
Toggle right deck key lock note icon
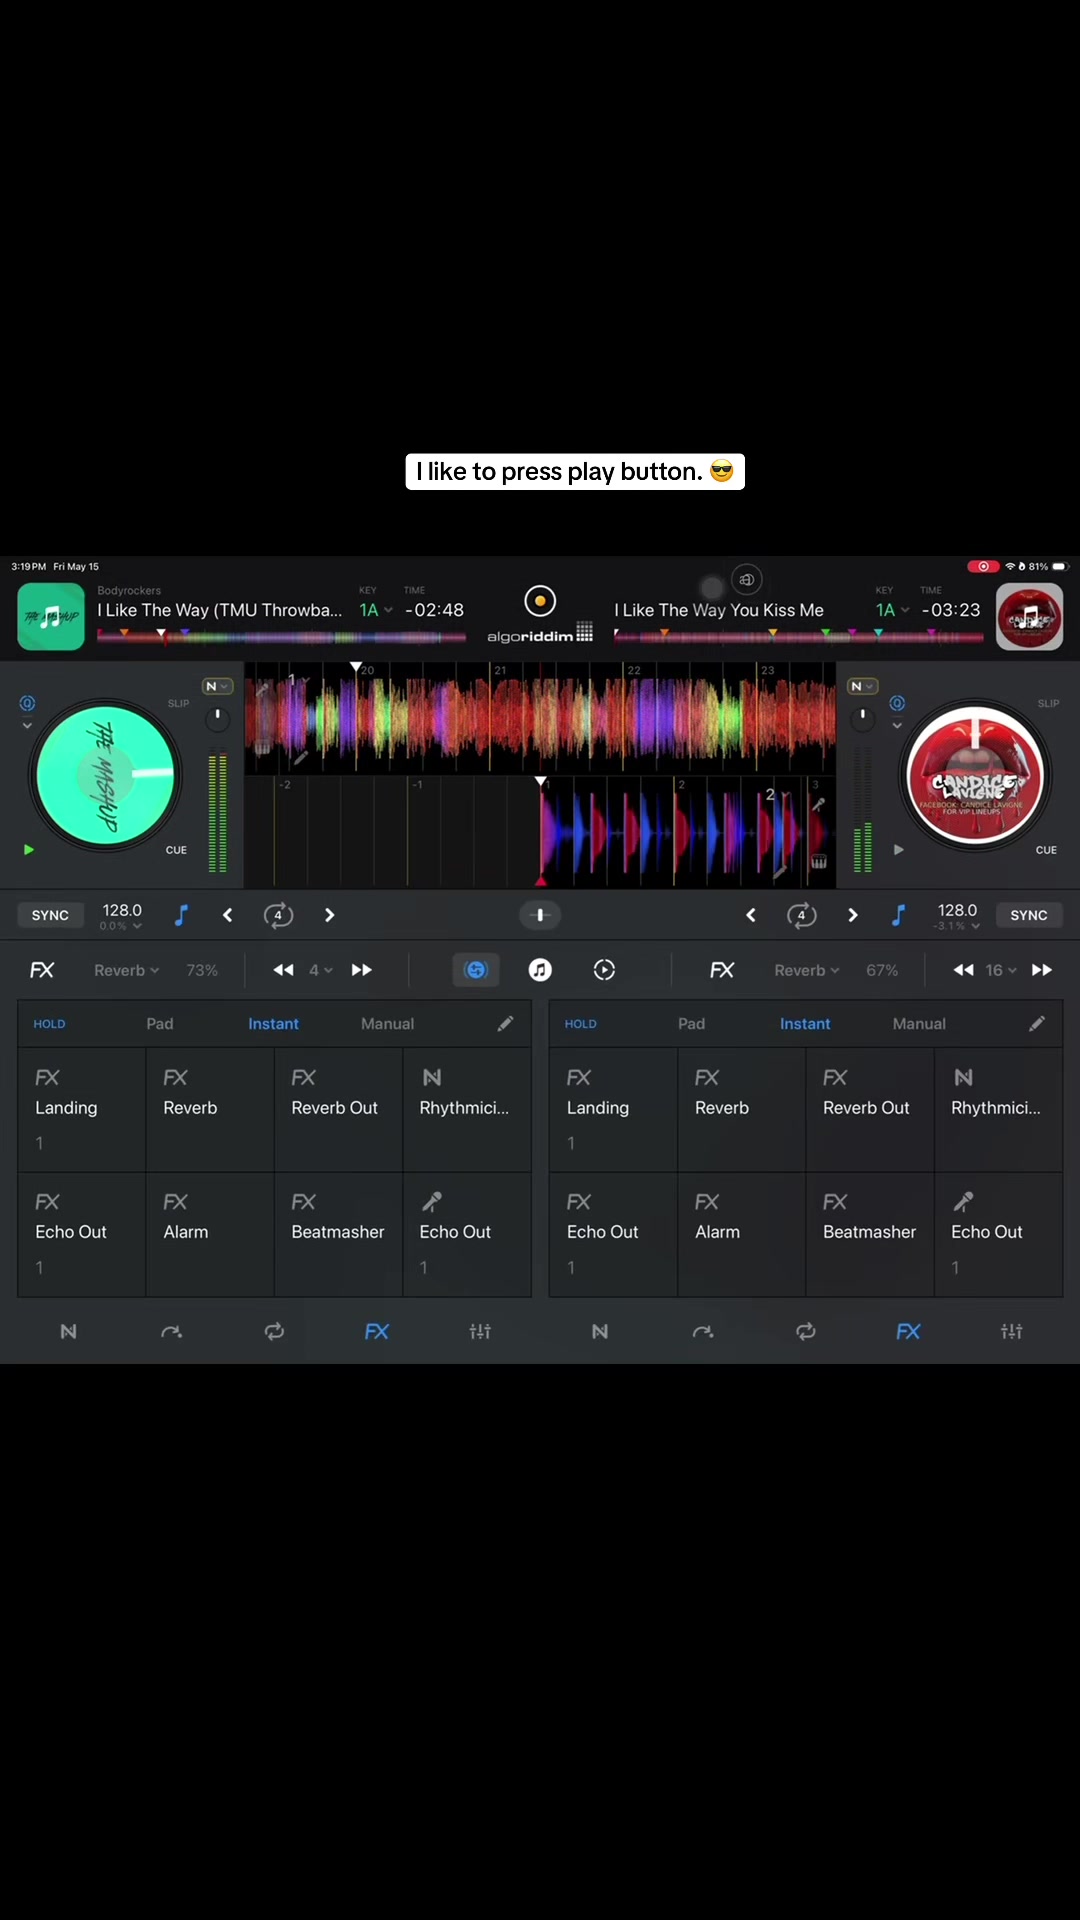(x=898, y=915)
